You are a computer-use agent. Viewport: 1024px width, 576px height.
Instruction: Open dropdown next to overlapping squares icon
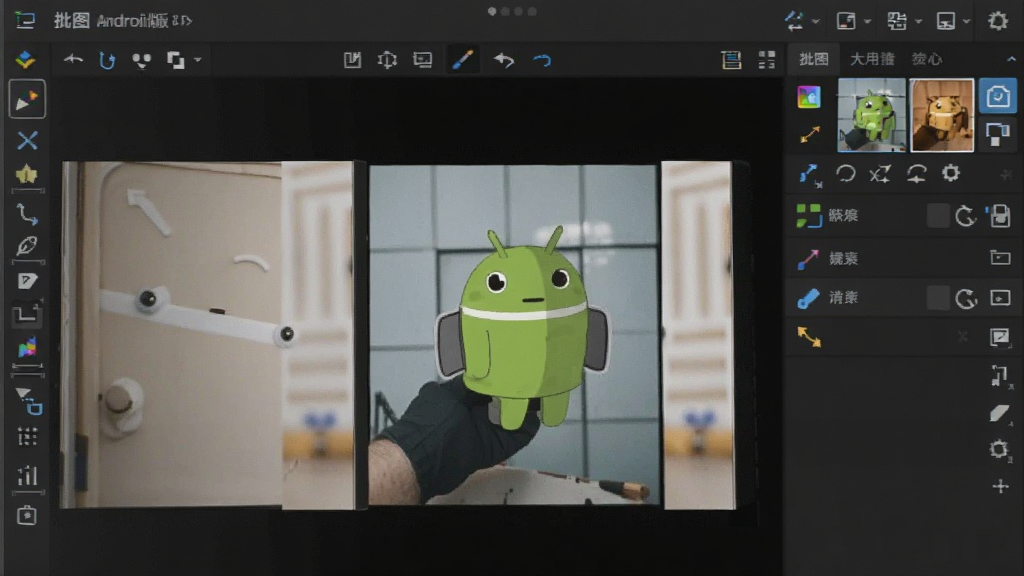198,60
